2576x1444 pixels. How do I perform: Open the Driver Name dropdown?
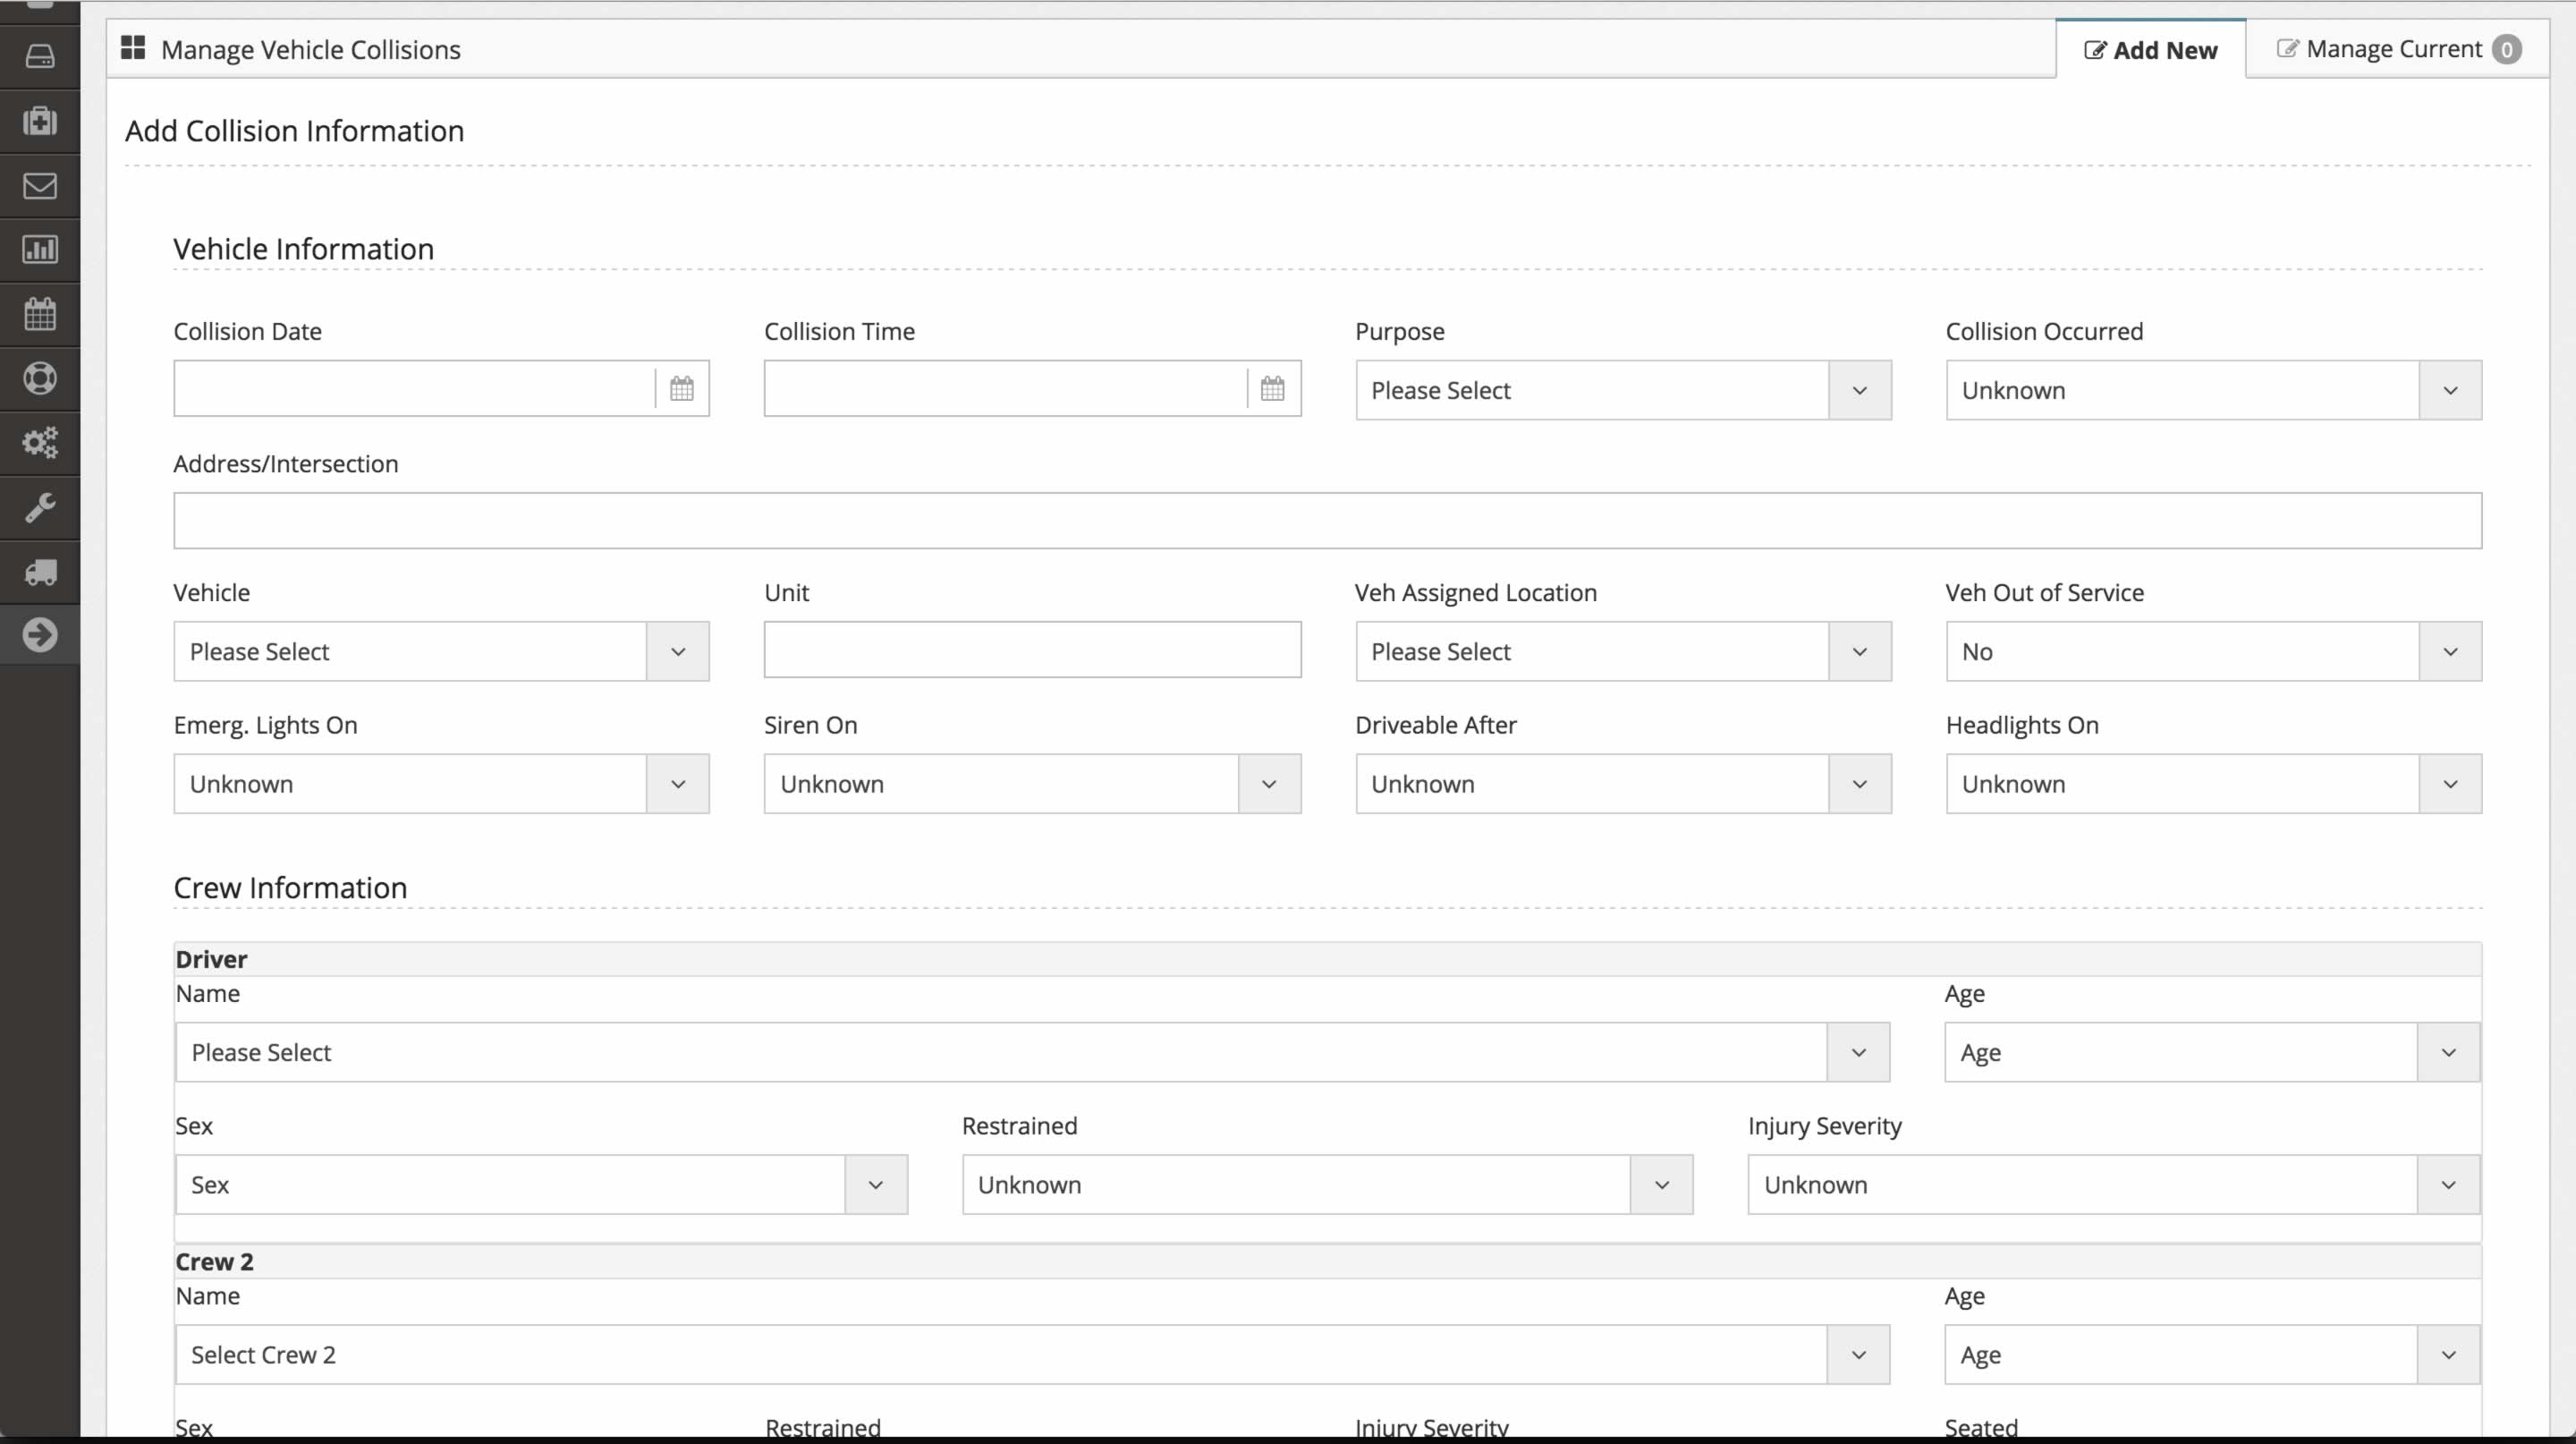coord(1032,1052)
